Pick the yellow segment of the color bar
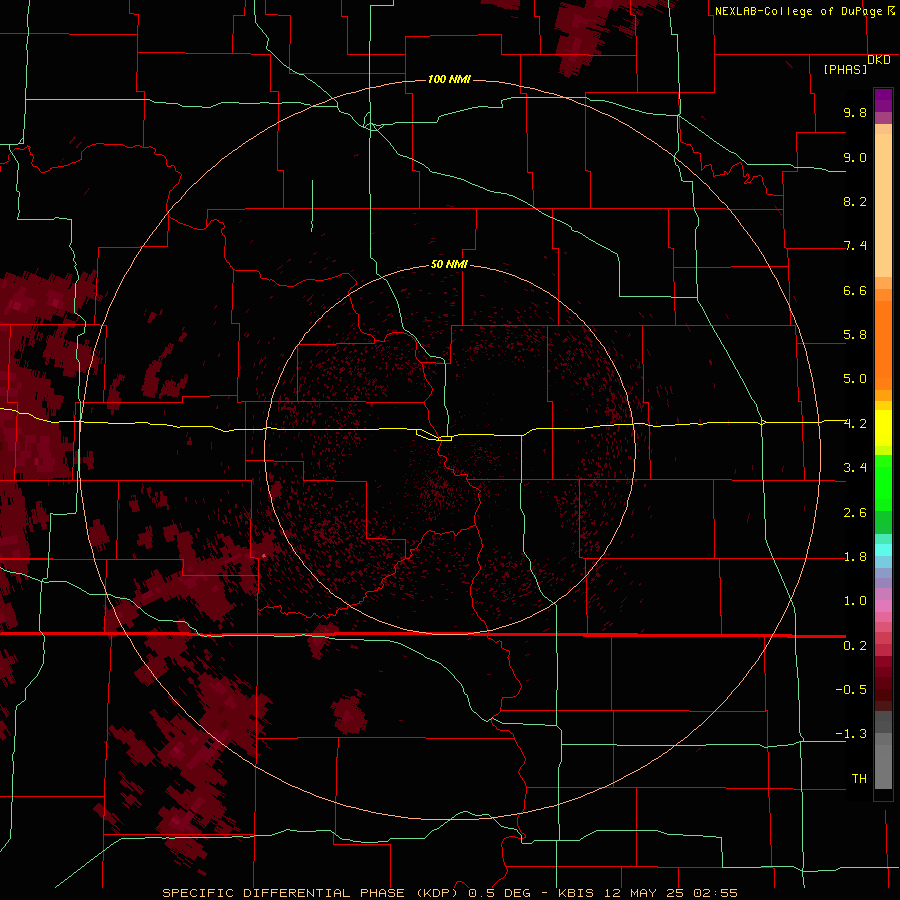Screen dimensions: 900x900 (x=883, y=428)
